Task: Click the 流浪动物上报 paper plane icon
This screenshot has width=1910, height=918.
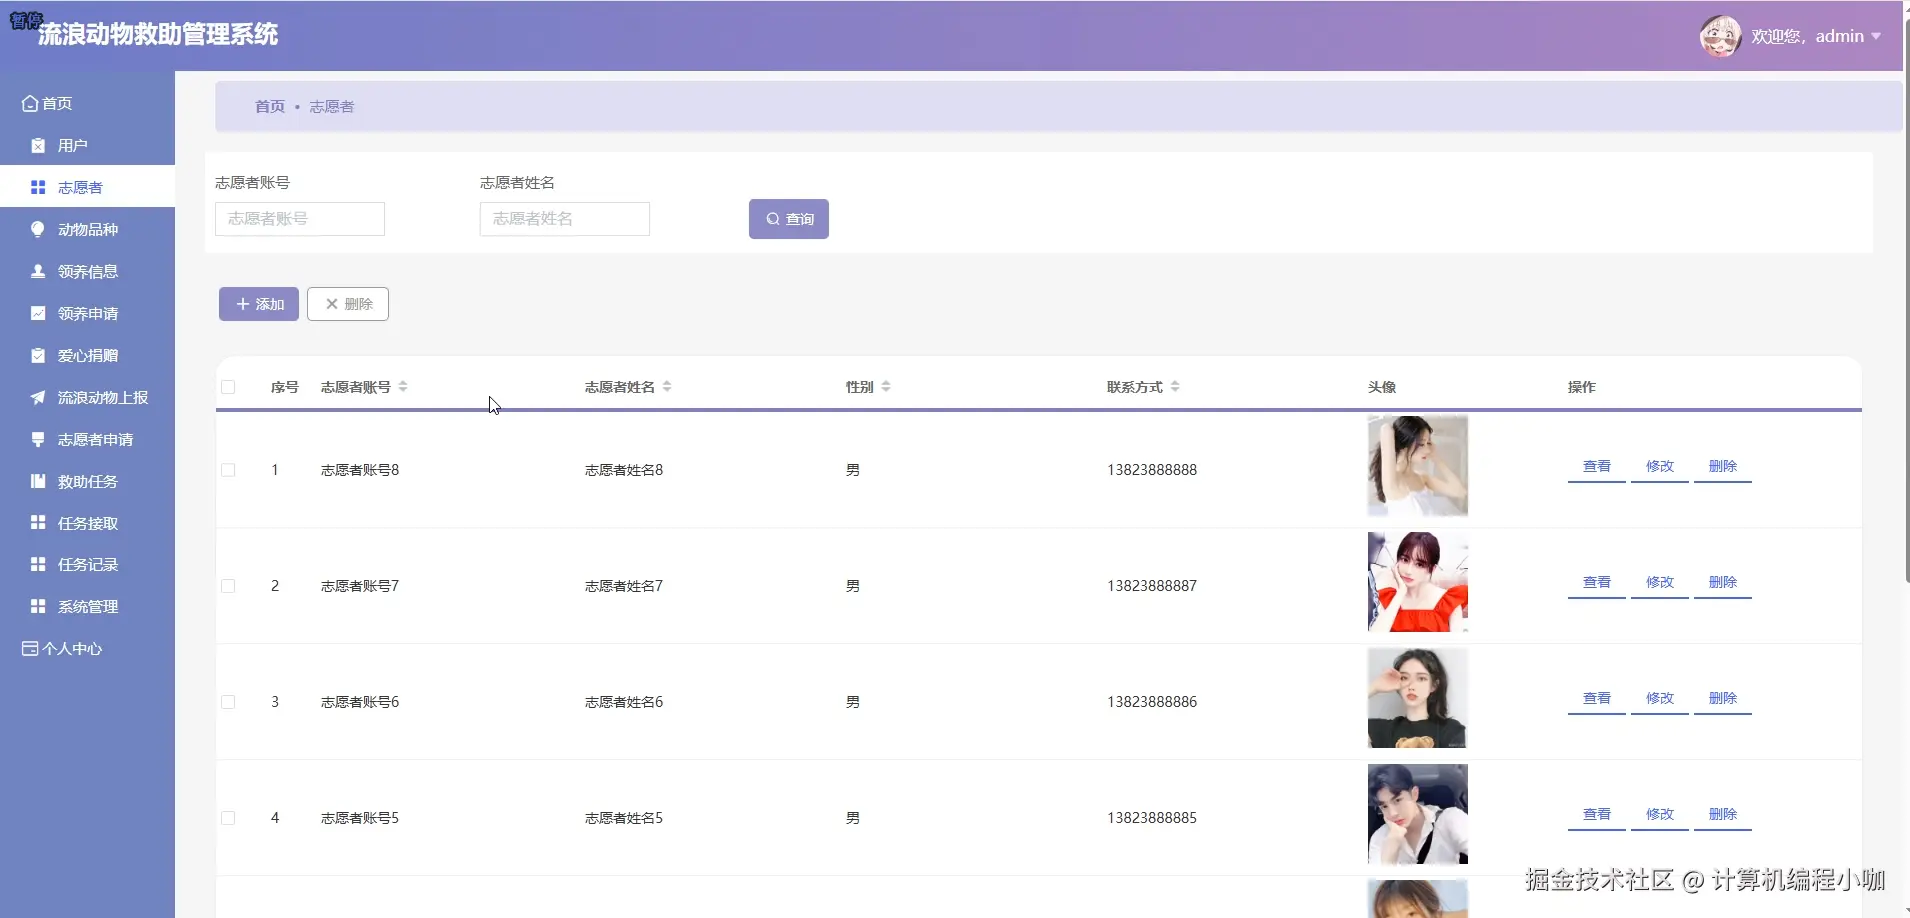Action: point(38,398)
